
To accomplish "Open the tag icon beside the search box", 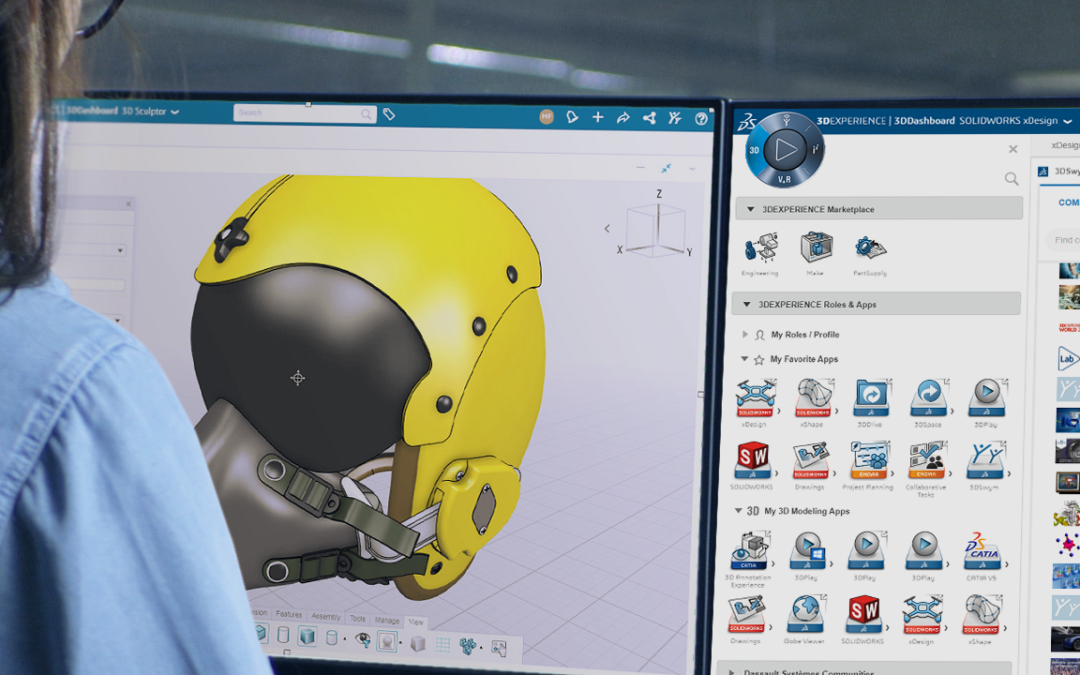I will click(389, 114).
